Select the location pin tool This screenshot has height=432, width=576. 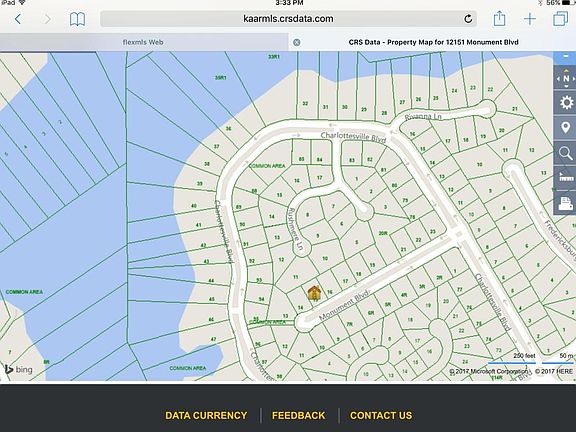(x=566, y=128)
